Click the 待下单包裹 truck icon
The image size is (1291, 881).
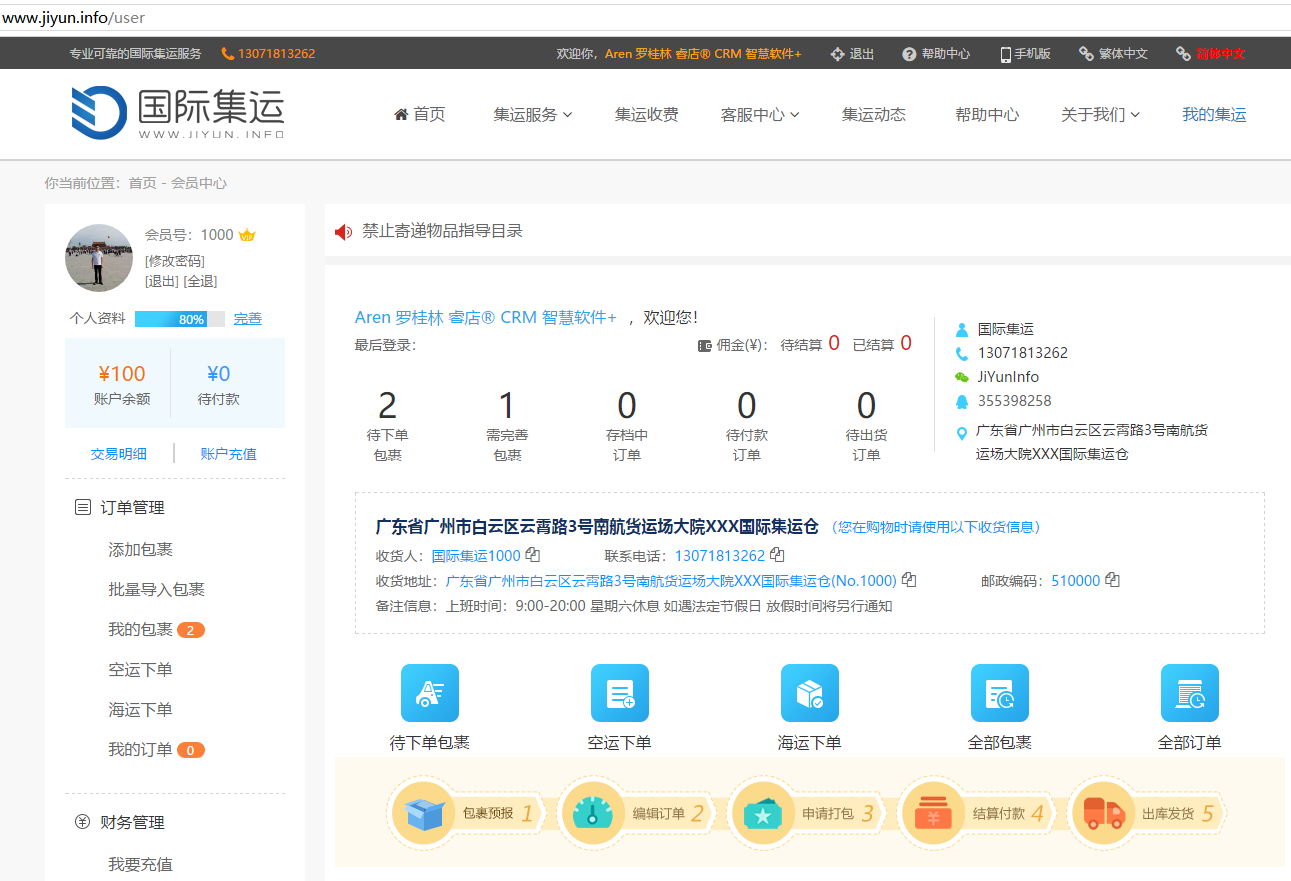(429, 693)
